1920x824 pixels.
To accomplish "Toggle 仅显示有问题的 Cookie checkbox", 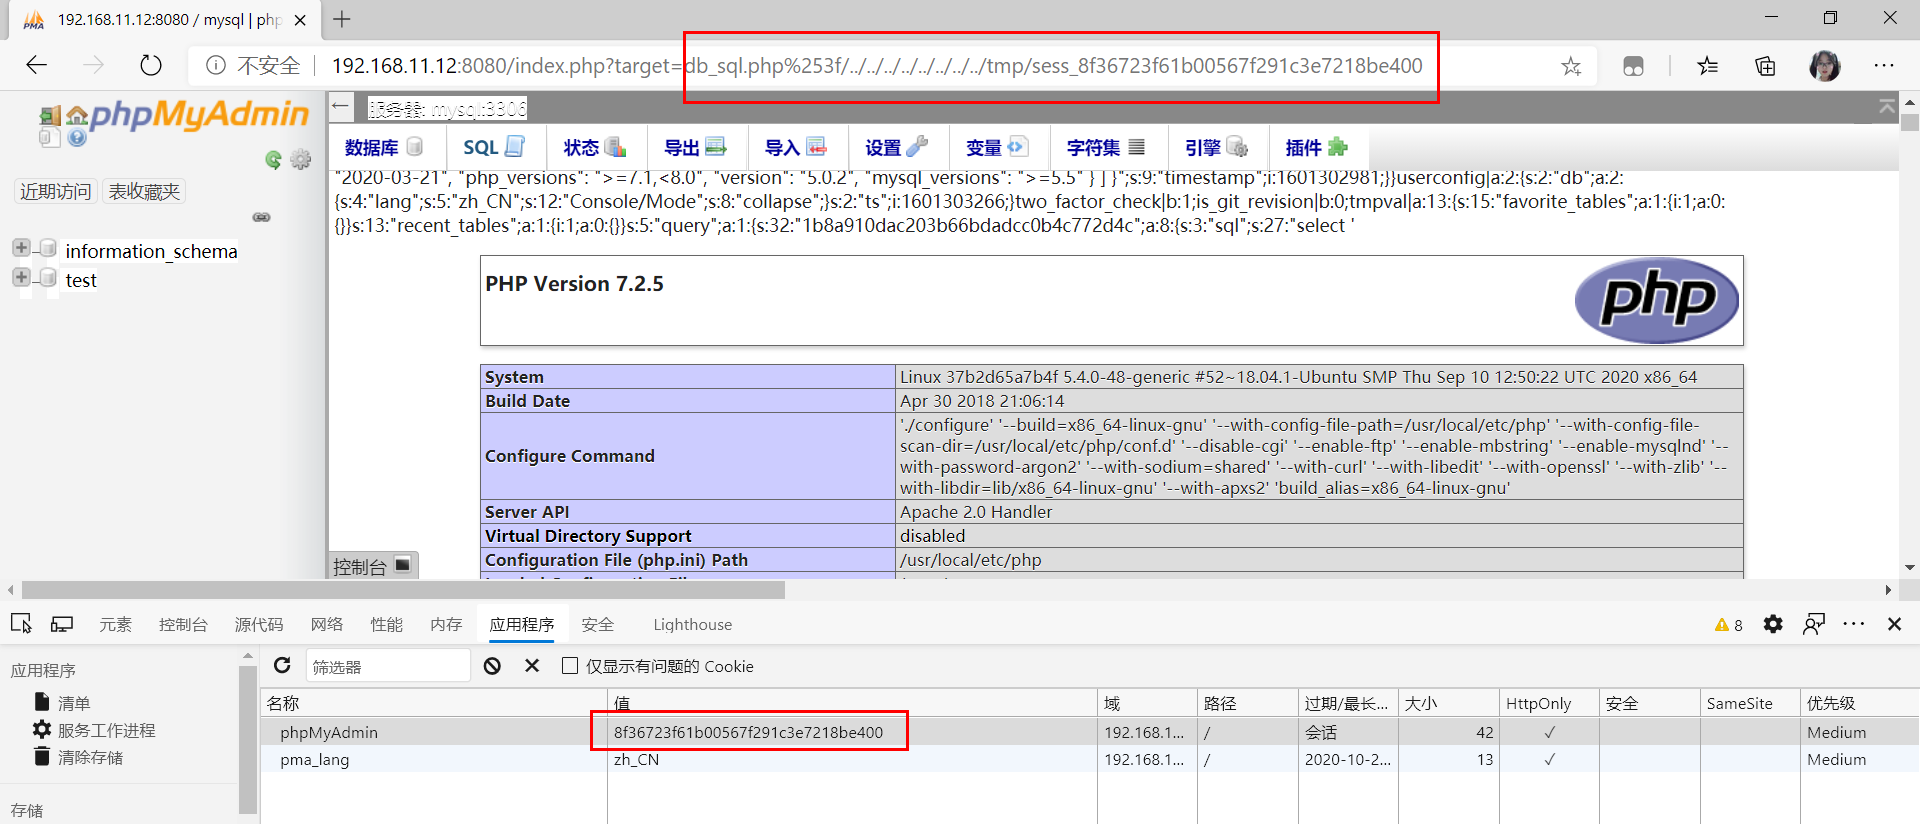I will [x=570, y=666].
